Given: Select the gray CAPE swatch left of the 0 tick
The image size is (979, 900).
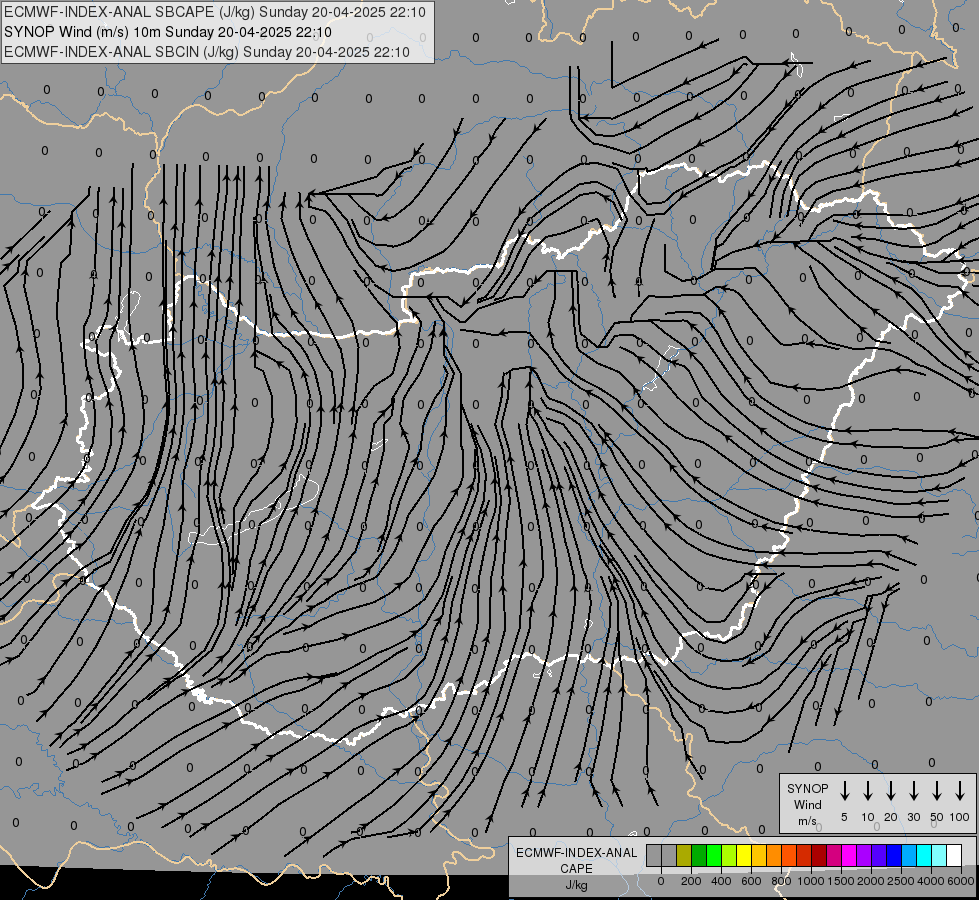Looking at the screenshot, I should tap(654, 855).
